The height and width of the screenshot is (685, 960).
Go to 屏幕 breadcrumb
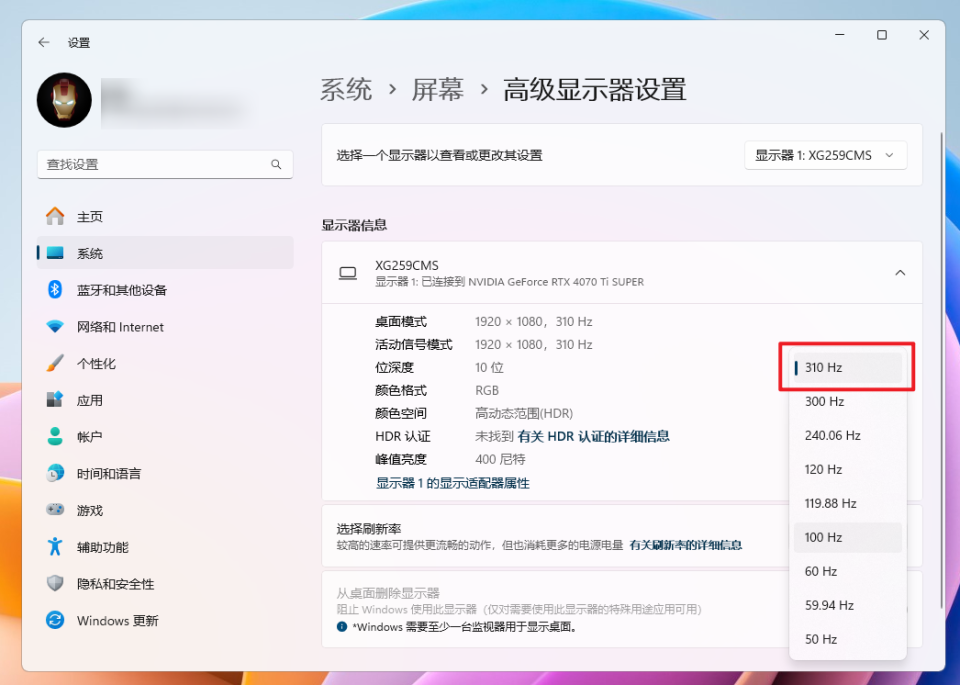click(x=437, y=90)
